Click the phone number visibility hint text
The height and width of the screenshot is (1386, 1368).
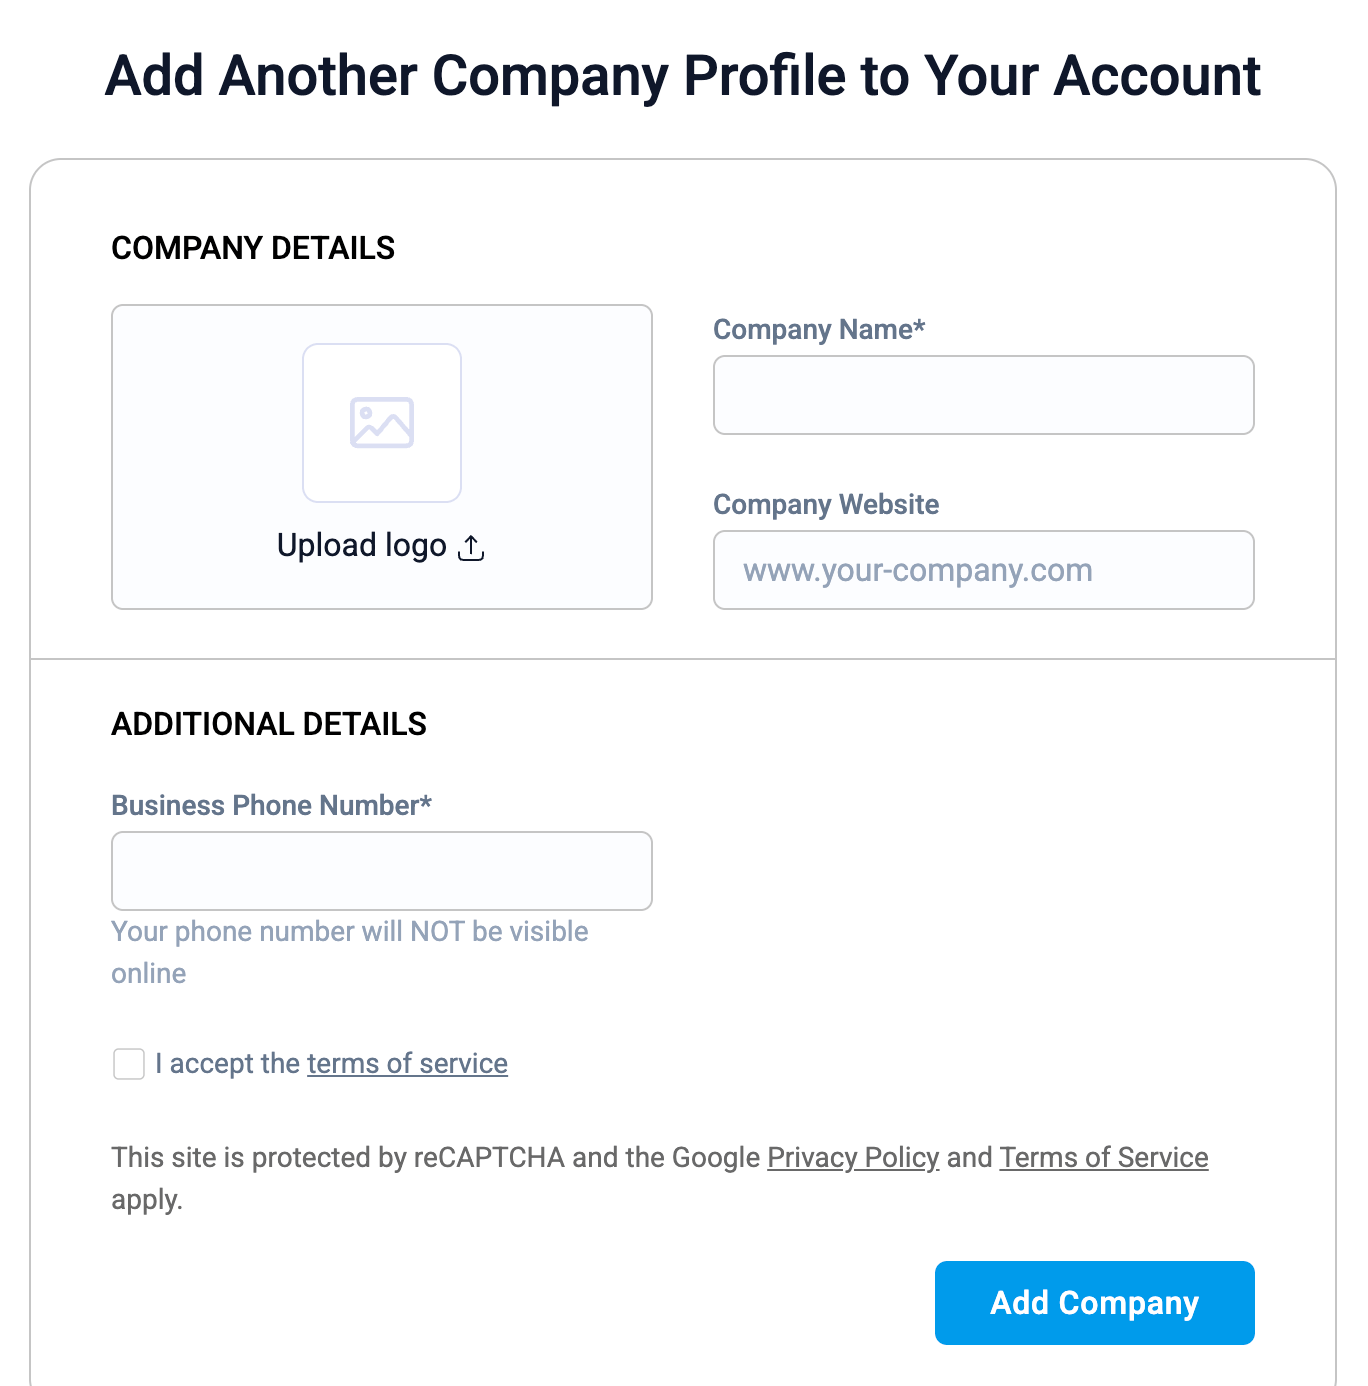(x=350, y=952)
